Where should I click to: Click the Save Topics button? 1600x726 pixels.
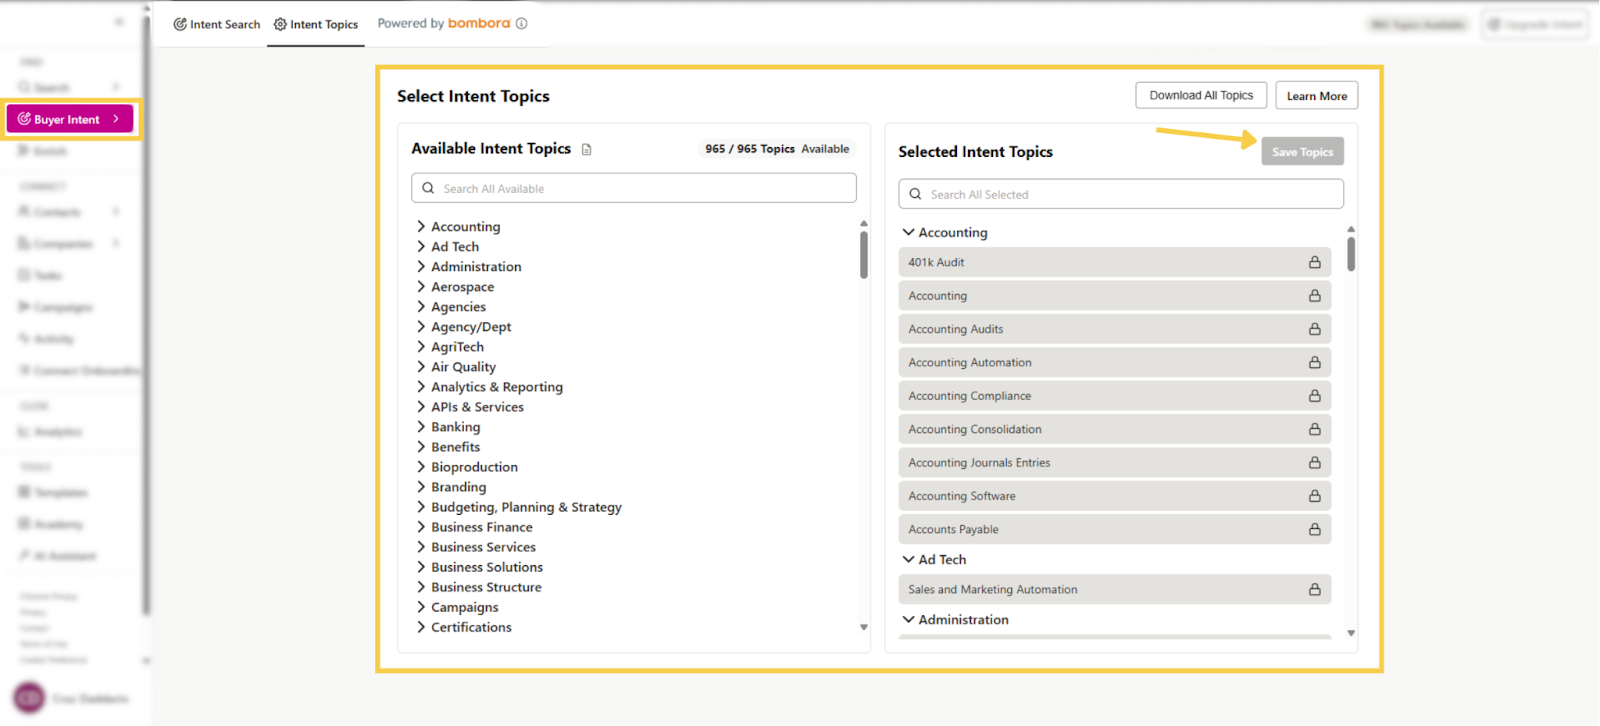click(1302, 152)
